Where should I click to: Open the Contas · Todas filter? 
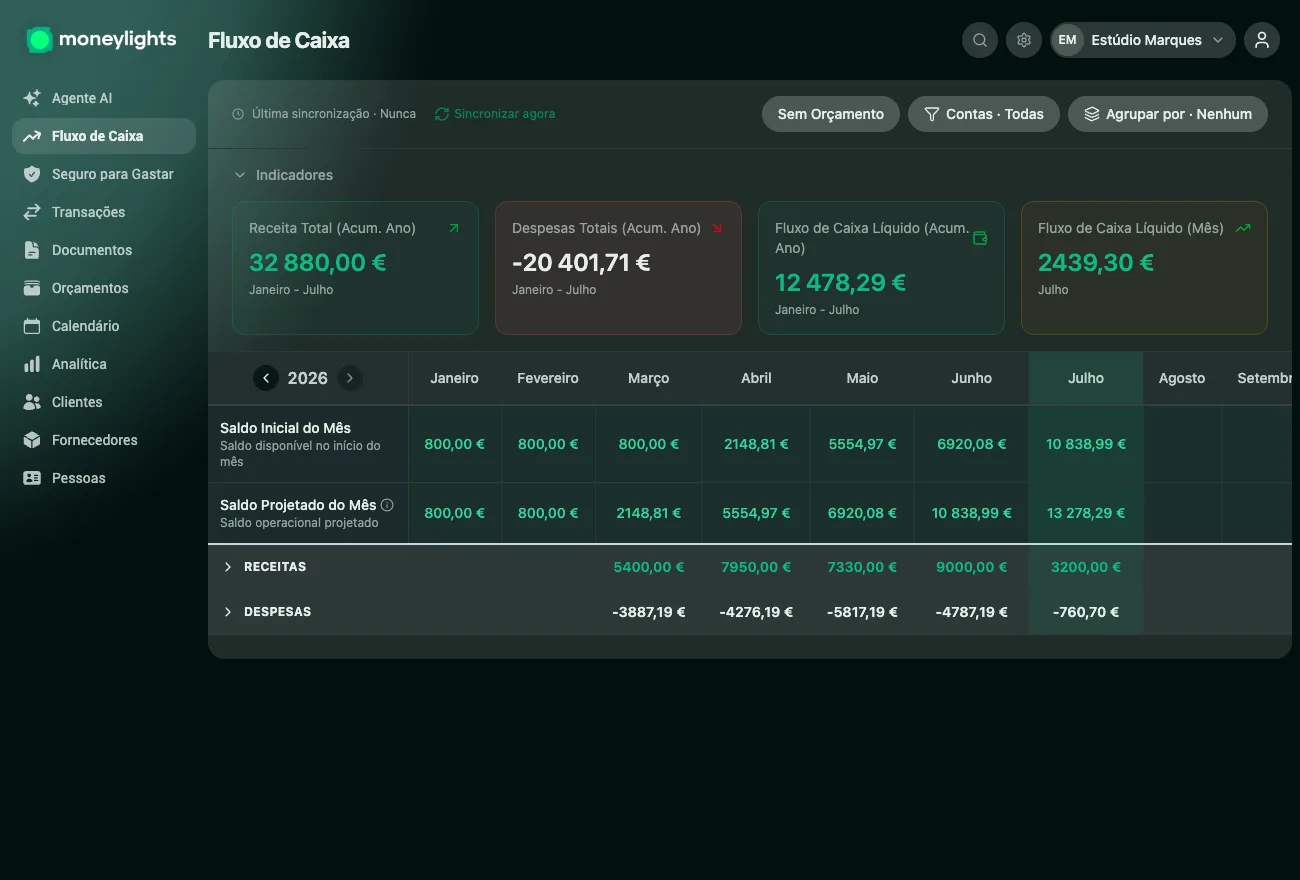984,114
